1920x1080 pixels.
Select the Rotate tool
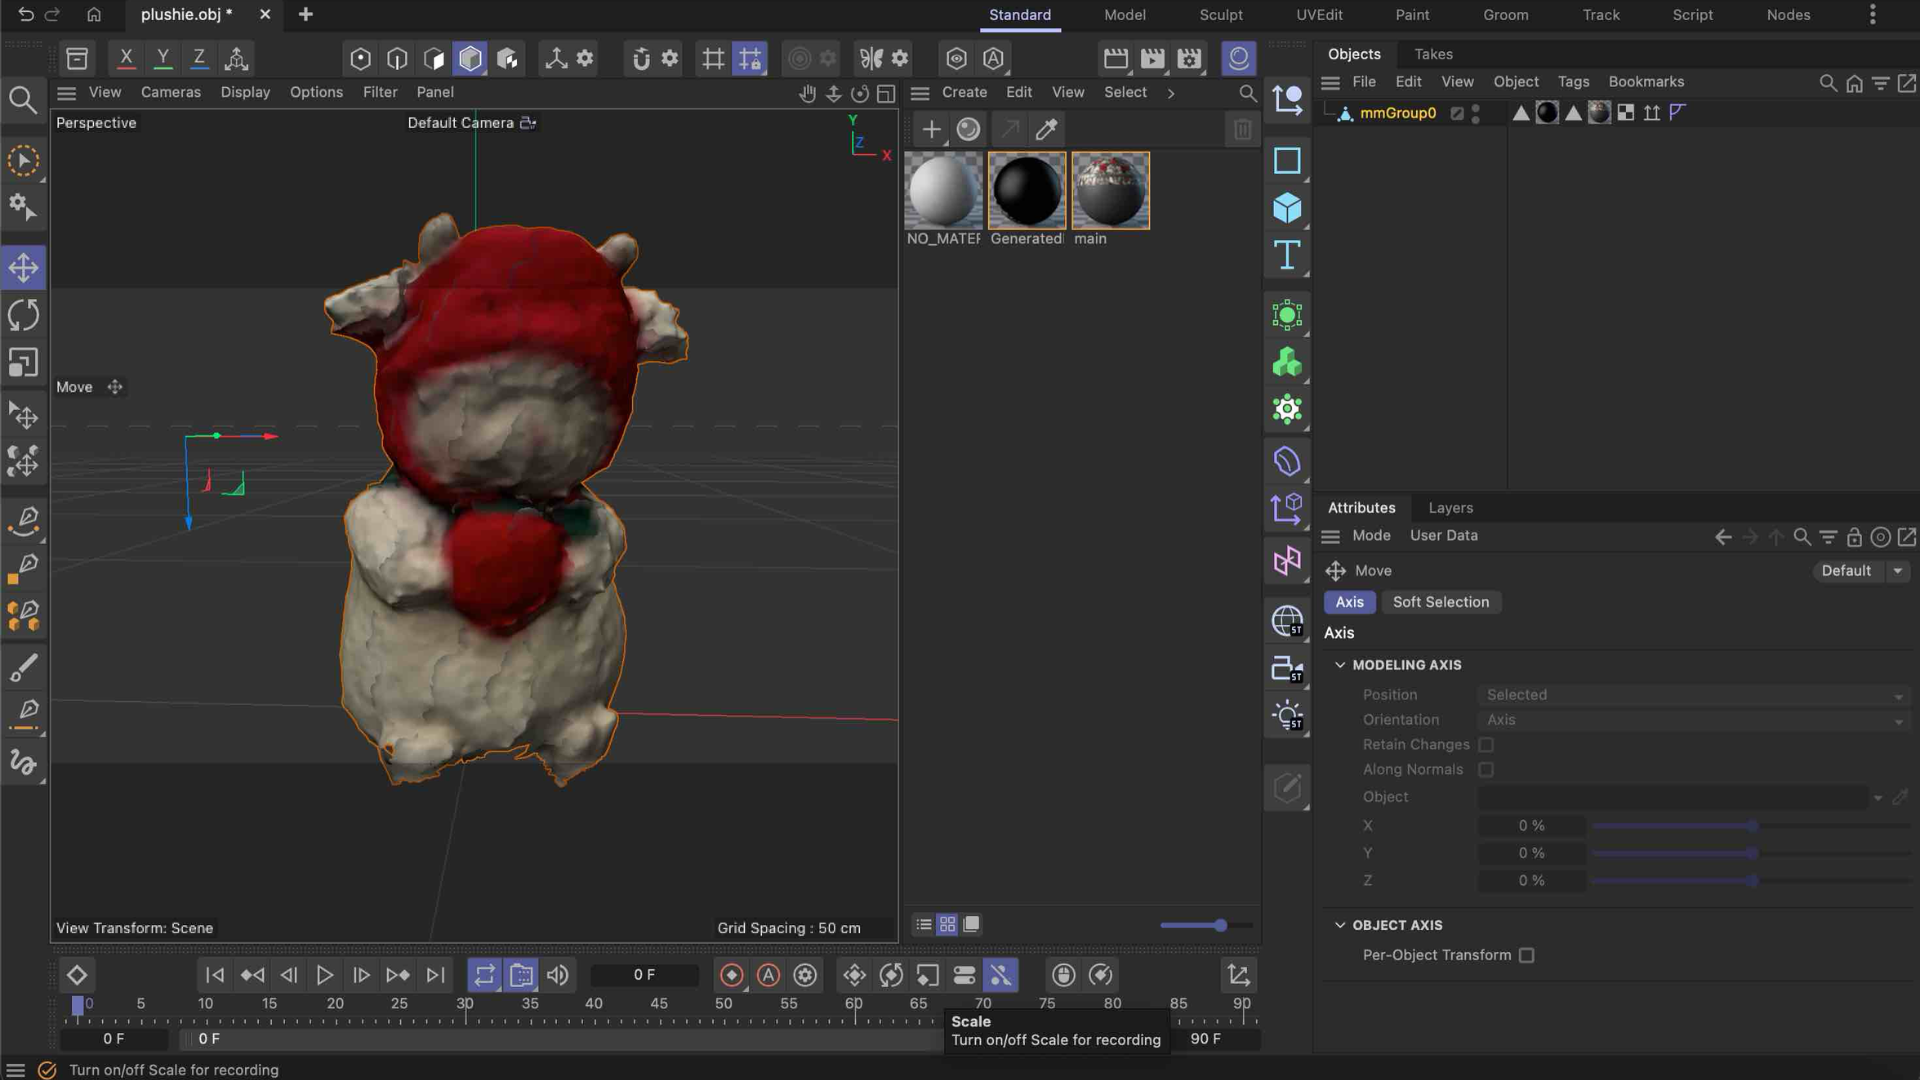pyautogui.click(x=24, y=314)
